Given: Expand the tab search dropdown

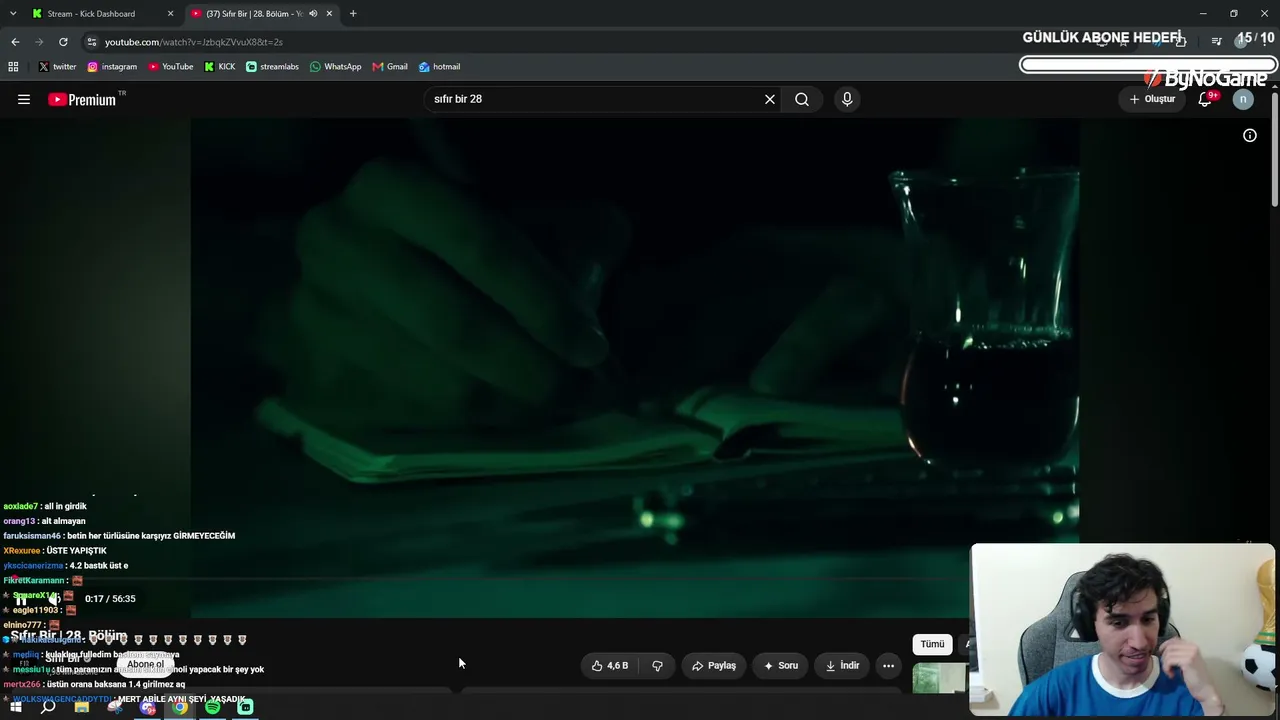Looking at the screenshot, I should point(13,14).
